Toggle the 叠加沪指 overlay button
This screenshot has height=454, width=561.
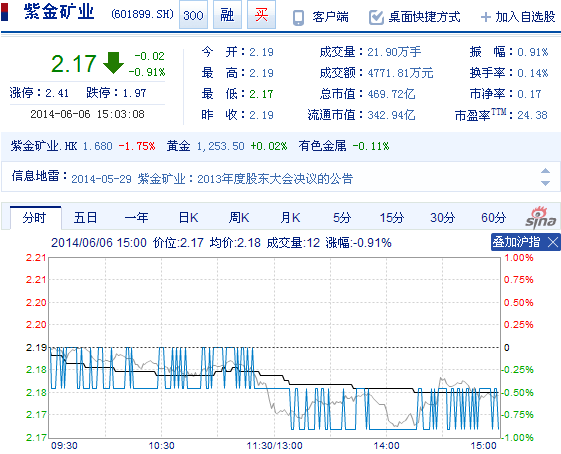pos(516,242)
